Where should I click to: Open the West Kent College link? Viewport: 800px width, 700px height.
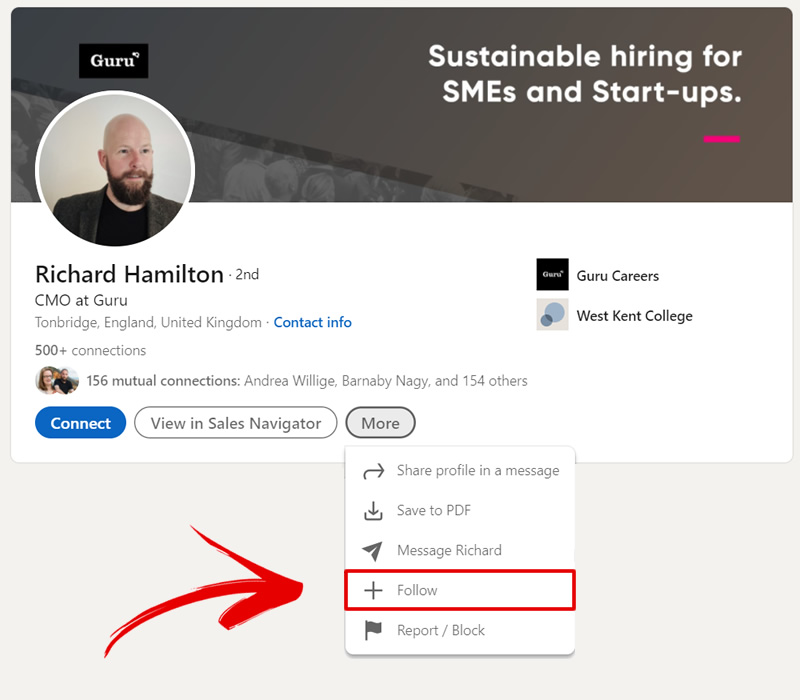(x=634, y=316)
